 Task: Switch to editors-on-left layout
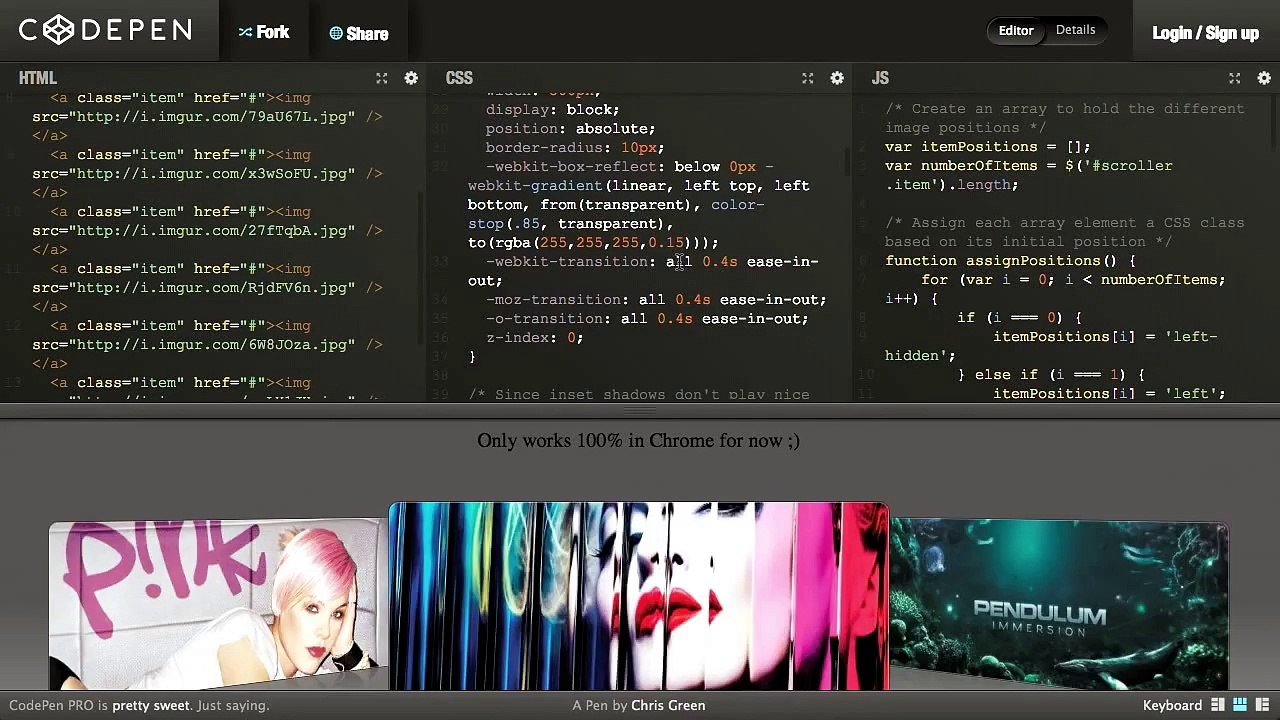click(1218, 705)
